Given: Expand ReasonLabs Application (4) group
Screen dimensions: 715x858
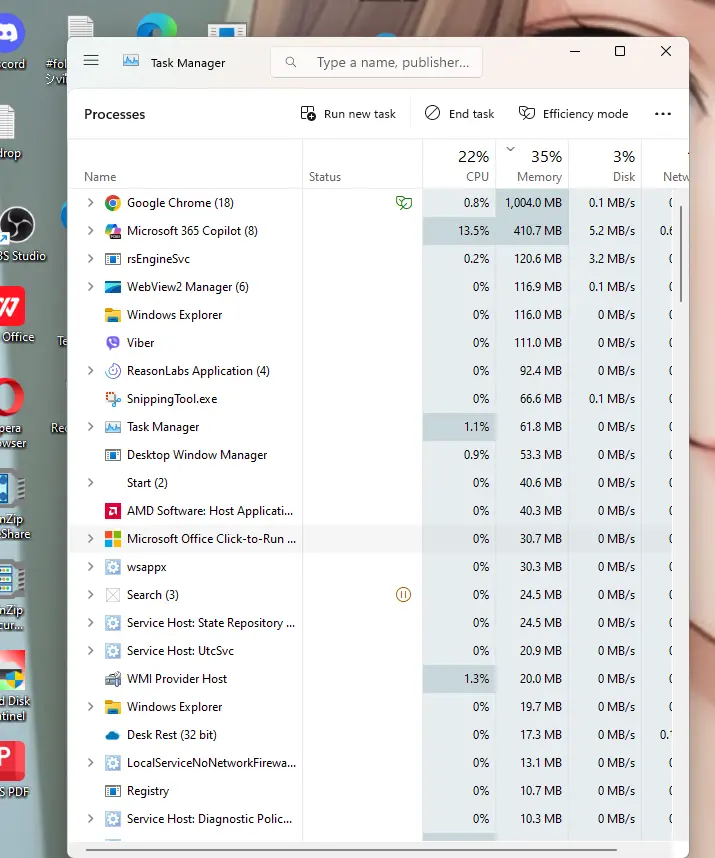Looking at the screenshot, I should (x=90, y=371).
